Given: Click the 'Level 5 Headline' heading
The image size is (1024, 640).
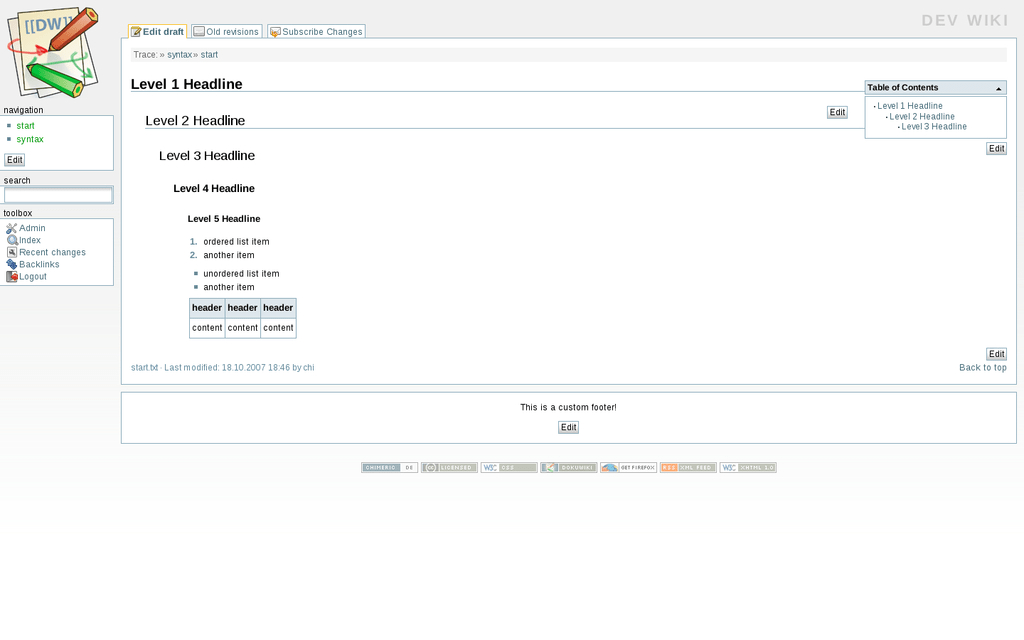Looking at the screenshot, I should (223, 219).
